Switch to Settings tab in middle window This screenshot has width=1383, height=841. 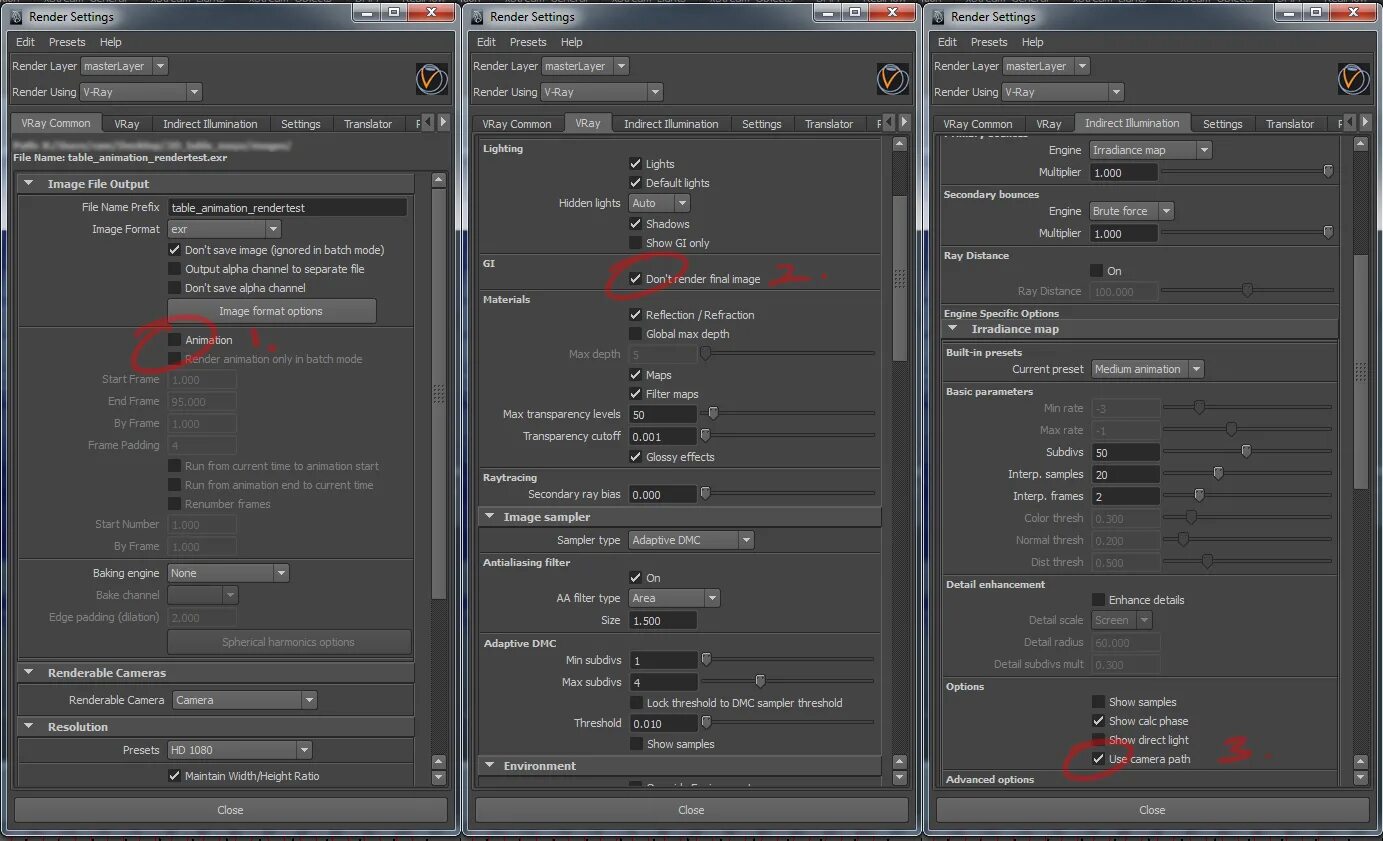tap(762, 124)
